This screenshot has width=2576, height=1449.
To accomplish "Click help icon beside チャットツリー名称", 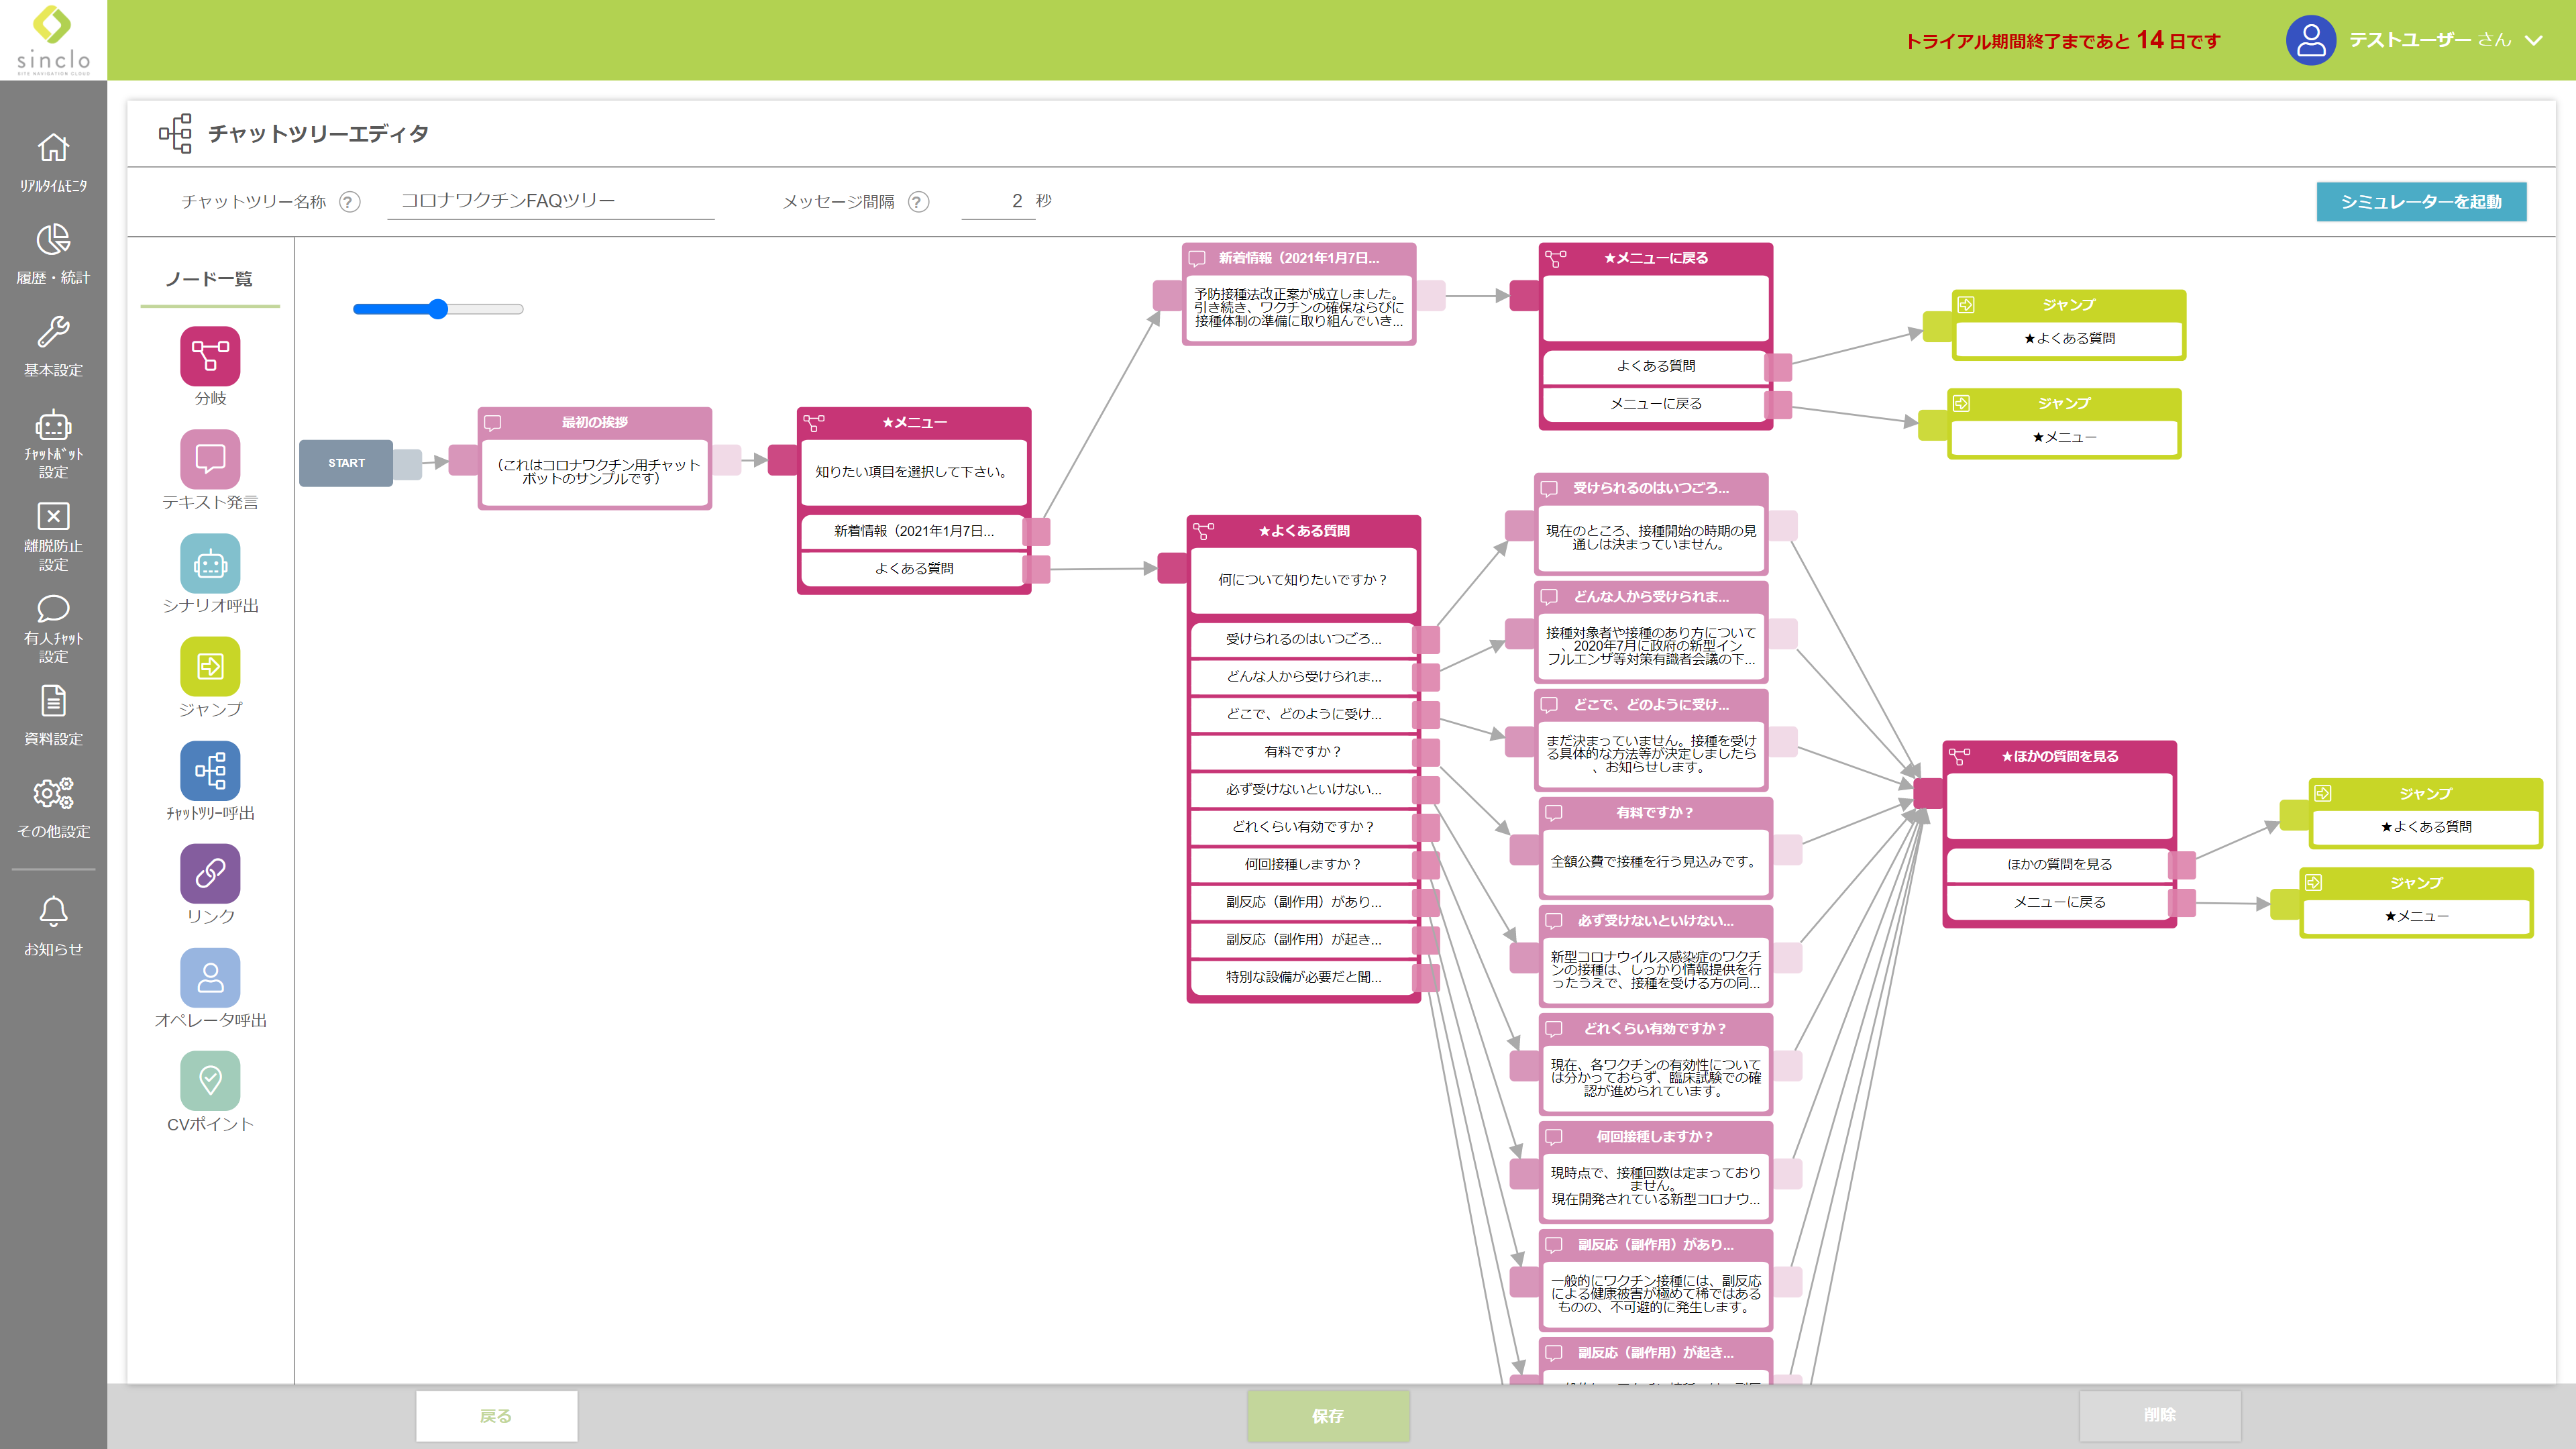I will coord(349,202).
